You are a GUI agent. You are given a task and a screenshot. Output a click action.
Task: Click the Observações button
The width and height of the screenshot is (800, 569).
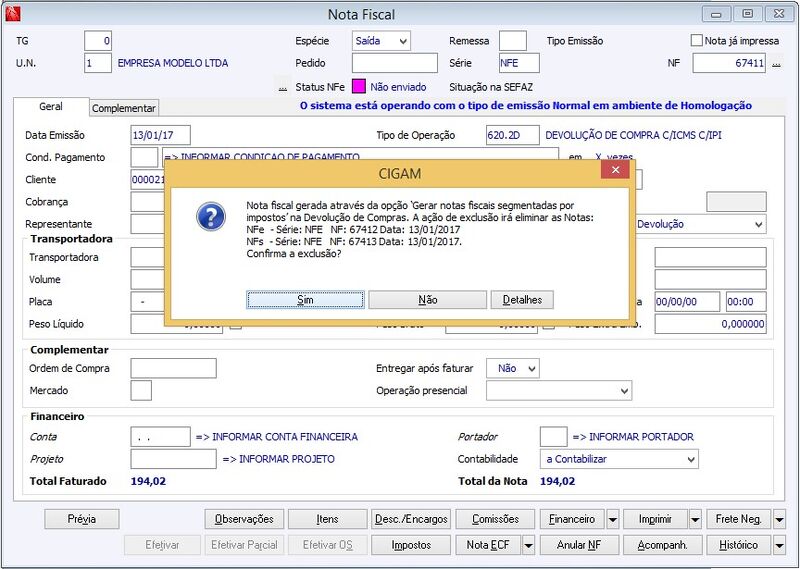click(x=244, y=519)
